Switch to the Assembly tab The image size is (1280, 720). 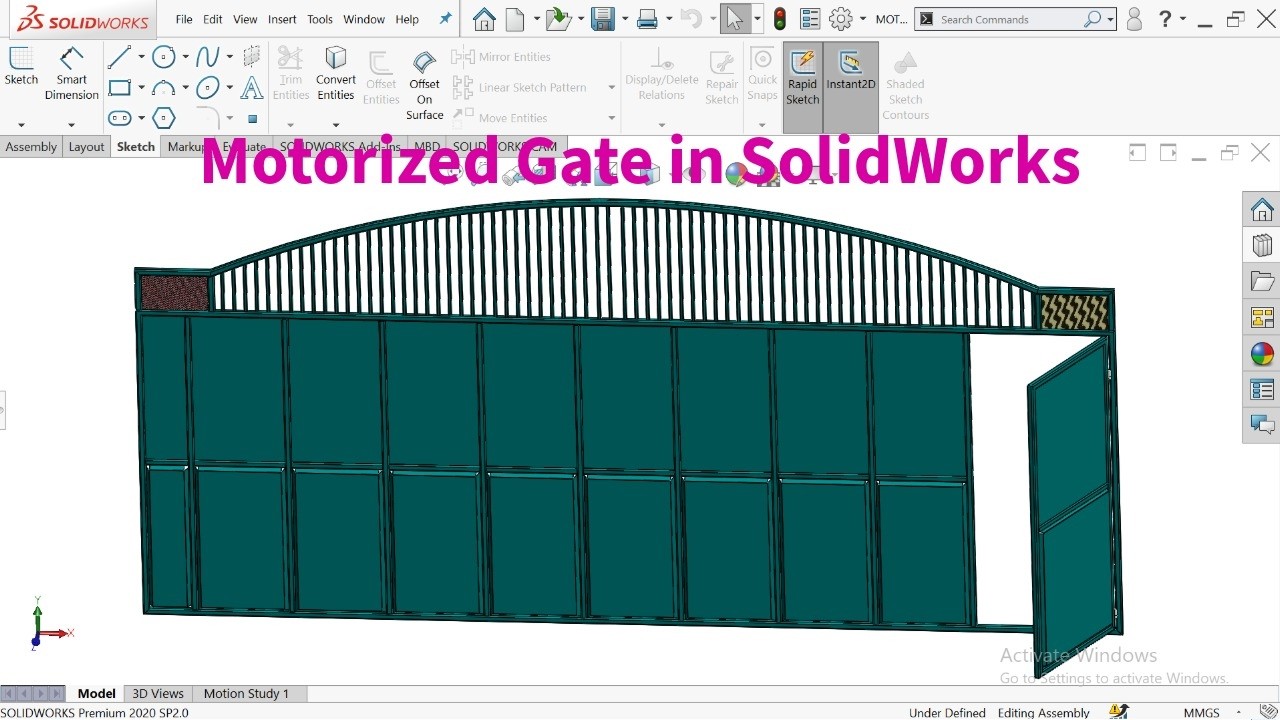tap(31, 146)
